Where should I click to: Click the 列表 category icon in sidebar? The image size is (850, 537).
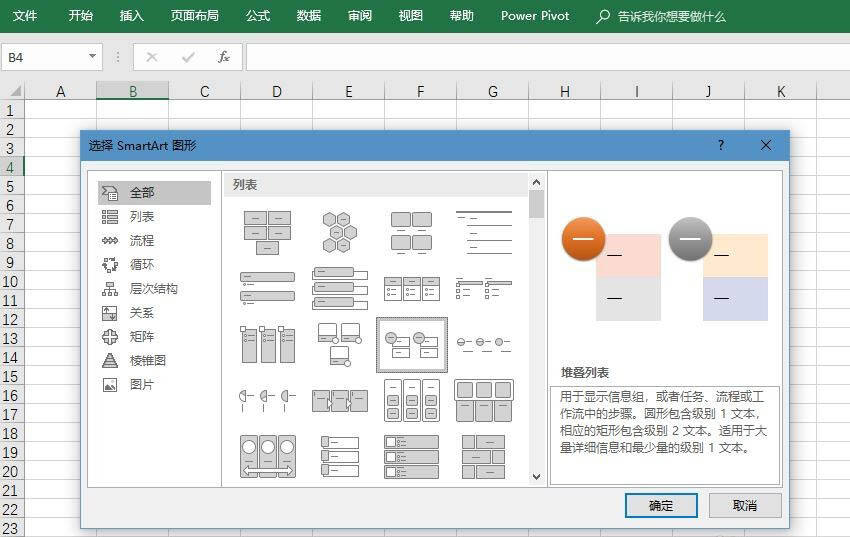tap(110, 217)
